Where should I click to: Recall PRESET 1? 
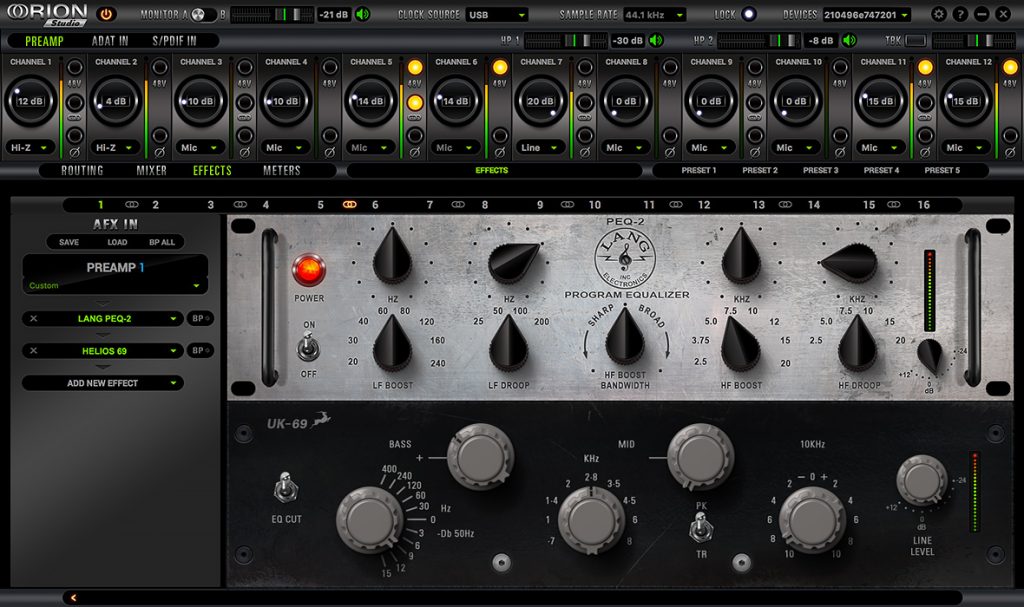click(x=699, y=170)
